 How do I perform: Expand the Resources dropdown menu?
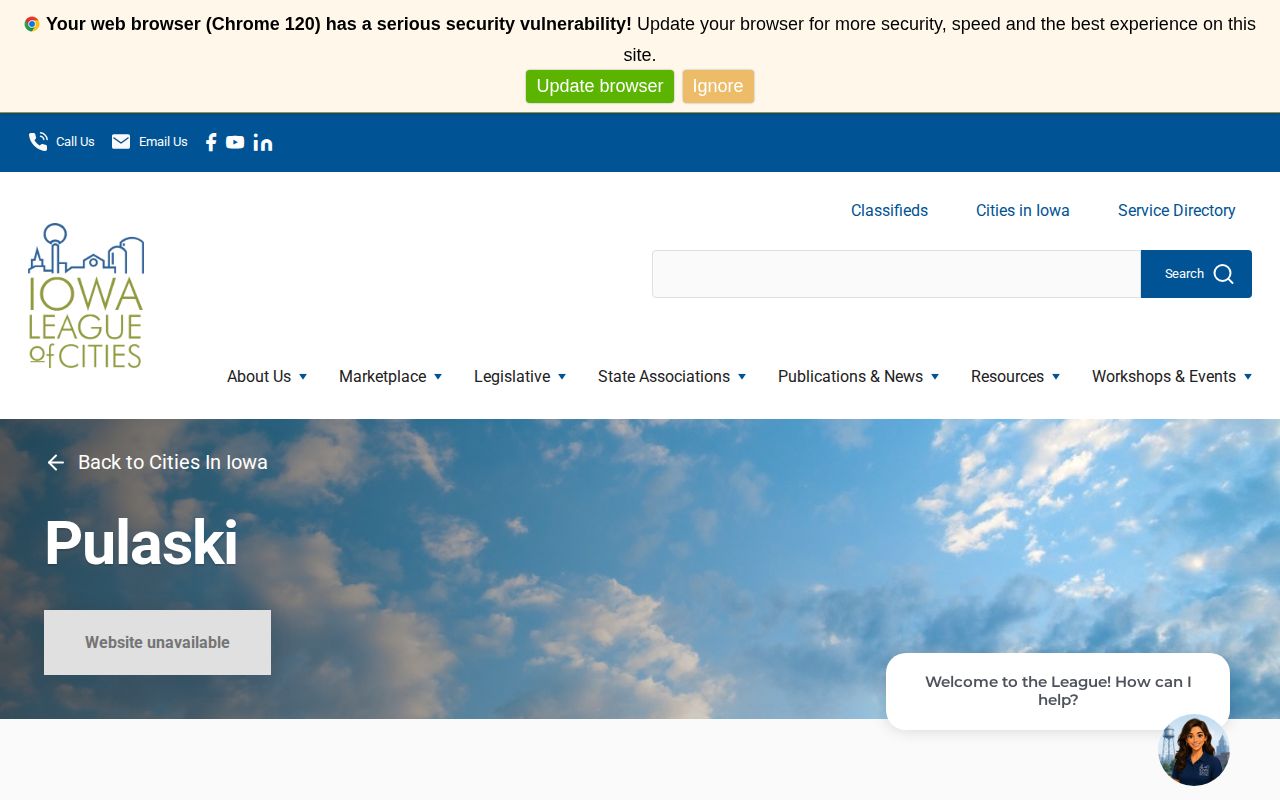[x=1015, y=376]
